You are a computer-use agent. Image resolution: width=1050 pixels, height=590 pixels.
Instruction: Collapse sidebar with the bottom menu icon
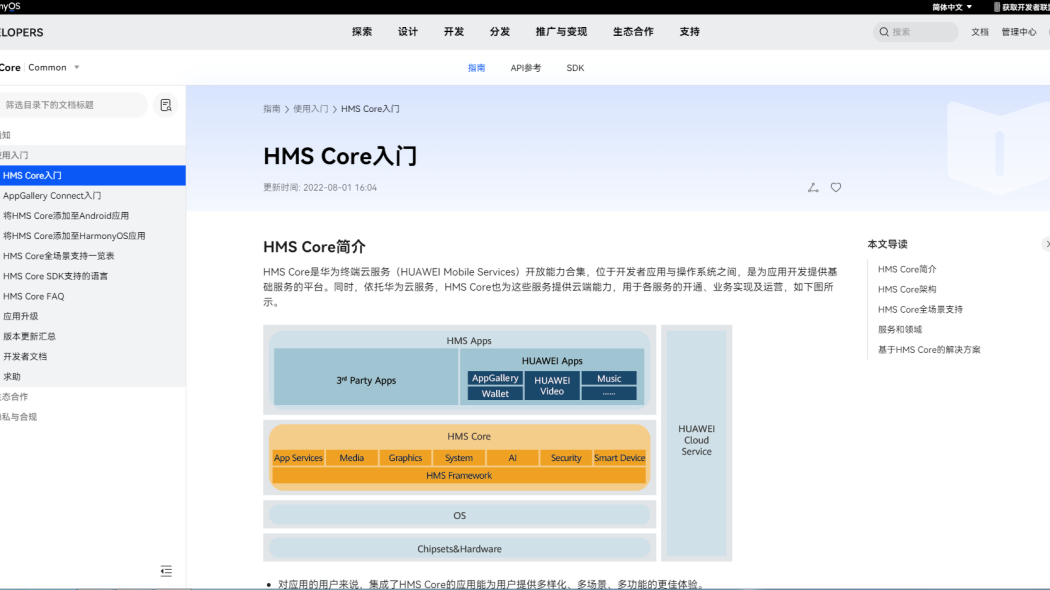pyautogui.click(x=166, y=571)
